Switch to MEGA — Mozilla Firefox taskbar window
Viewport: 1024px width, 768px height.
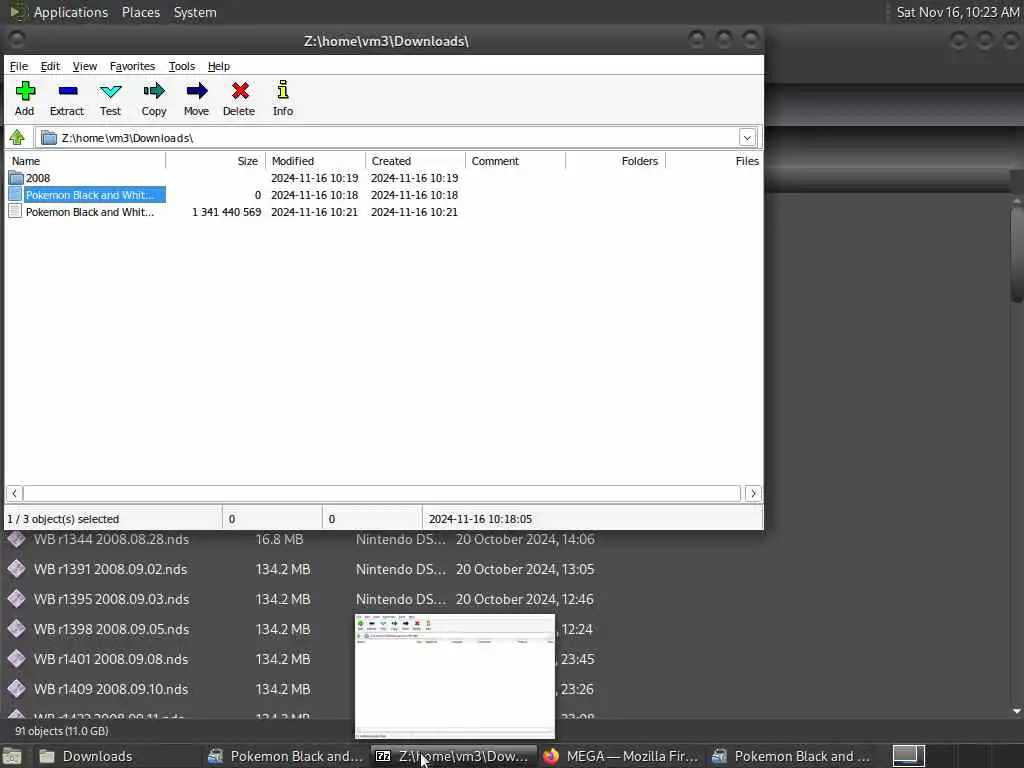click(622, 756)
